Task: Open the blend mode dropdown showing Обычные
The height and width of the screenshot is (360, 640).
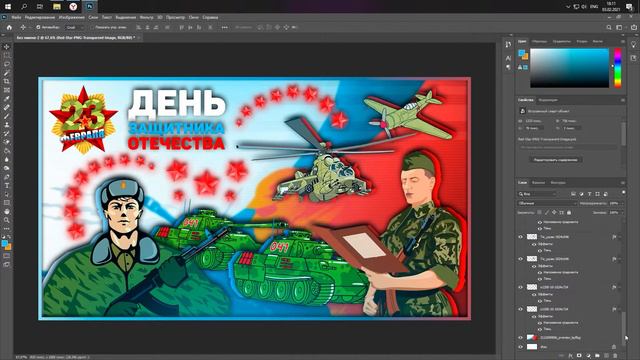Action: tap(547, 203)
